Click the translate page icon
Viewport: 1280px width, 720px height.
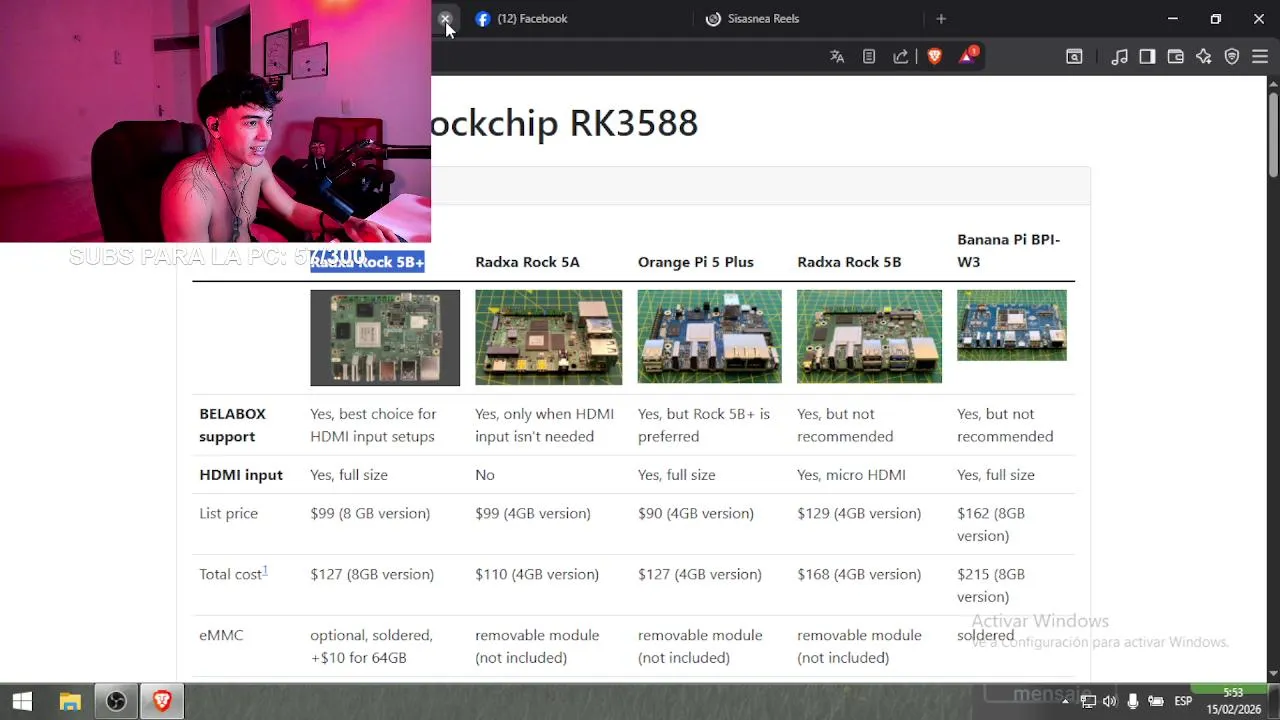pos(837,57)
